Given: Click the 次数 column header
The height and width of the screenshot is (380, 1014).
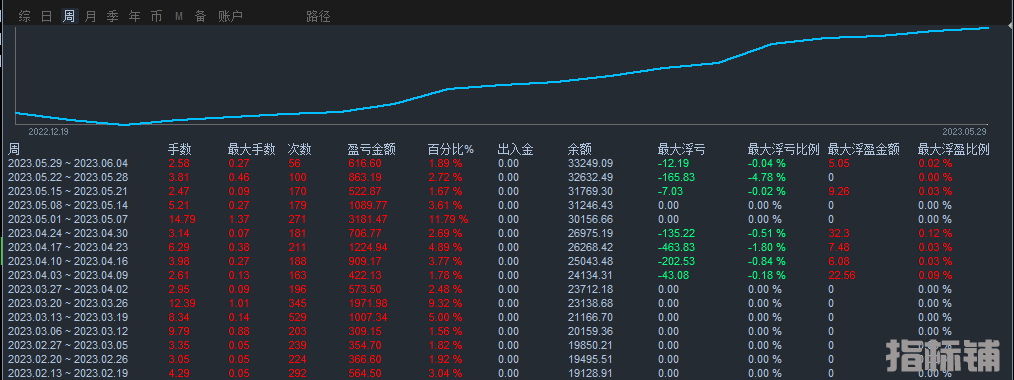Looking at the screenshot, I should pos(299,149).
